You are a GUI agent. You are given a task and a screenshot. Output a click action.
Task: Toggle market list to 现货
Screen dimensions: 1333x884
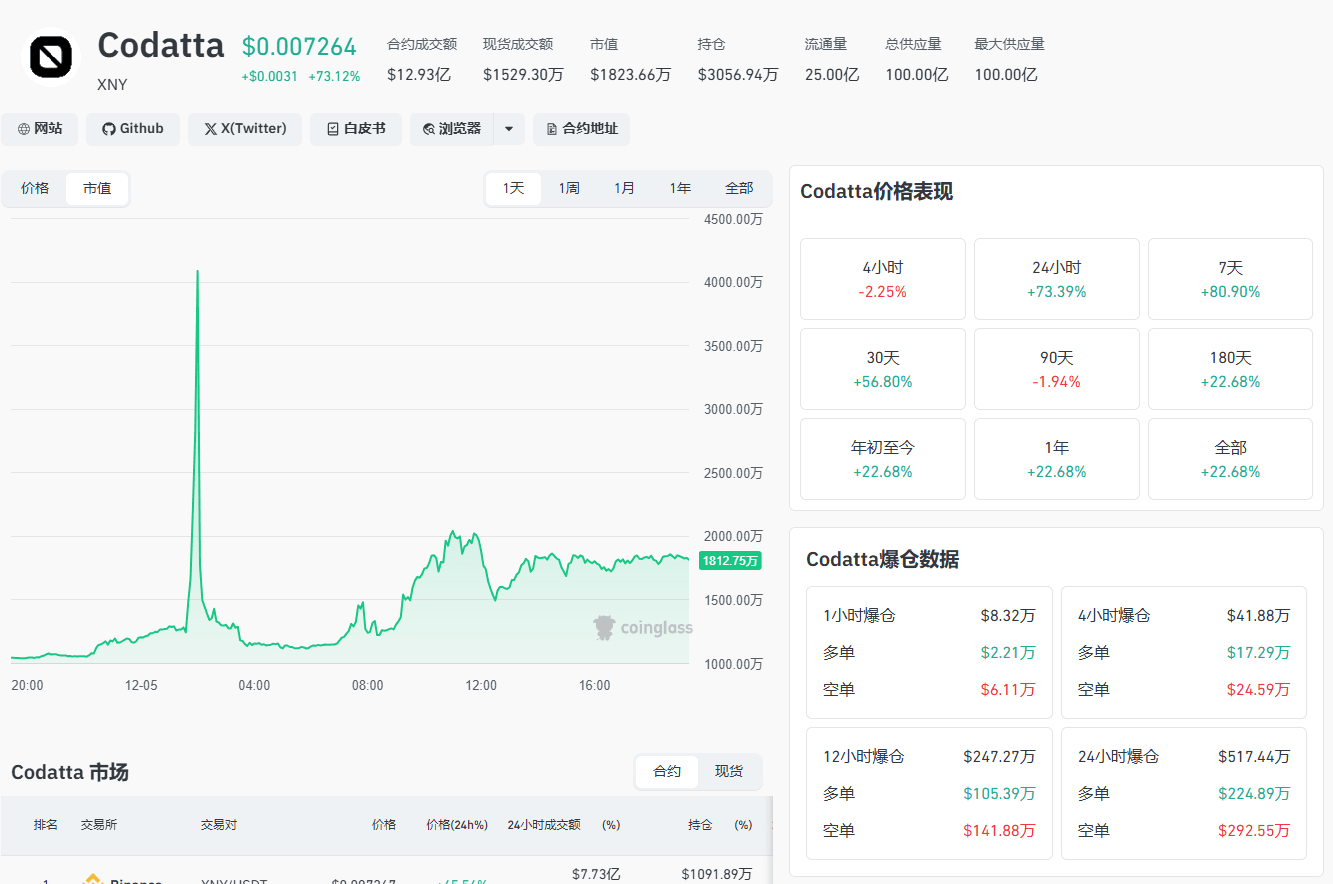tap(729, 771)
